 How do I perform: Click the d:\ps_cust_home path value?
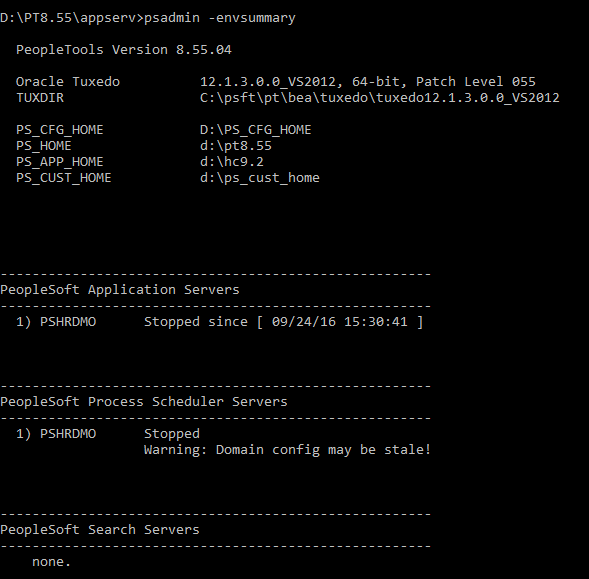click(x=260, y=178)
